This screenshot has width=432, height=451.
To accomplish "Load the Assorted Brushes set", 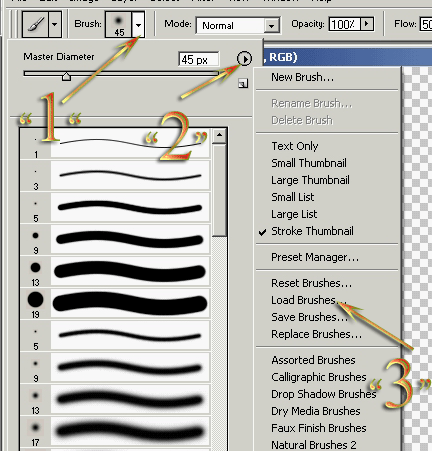I will (313, 360).
